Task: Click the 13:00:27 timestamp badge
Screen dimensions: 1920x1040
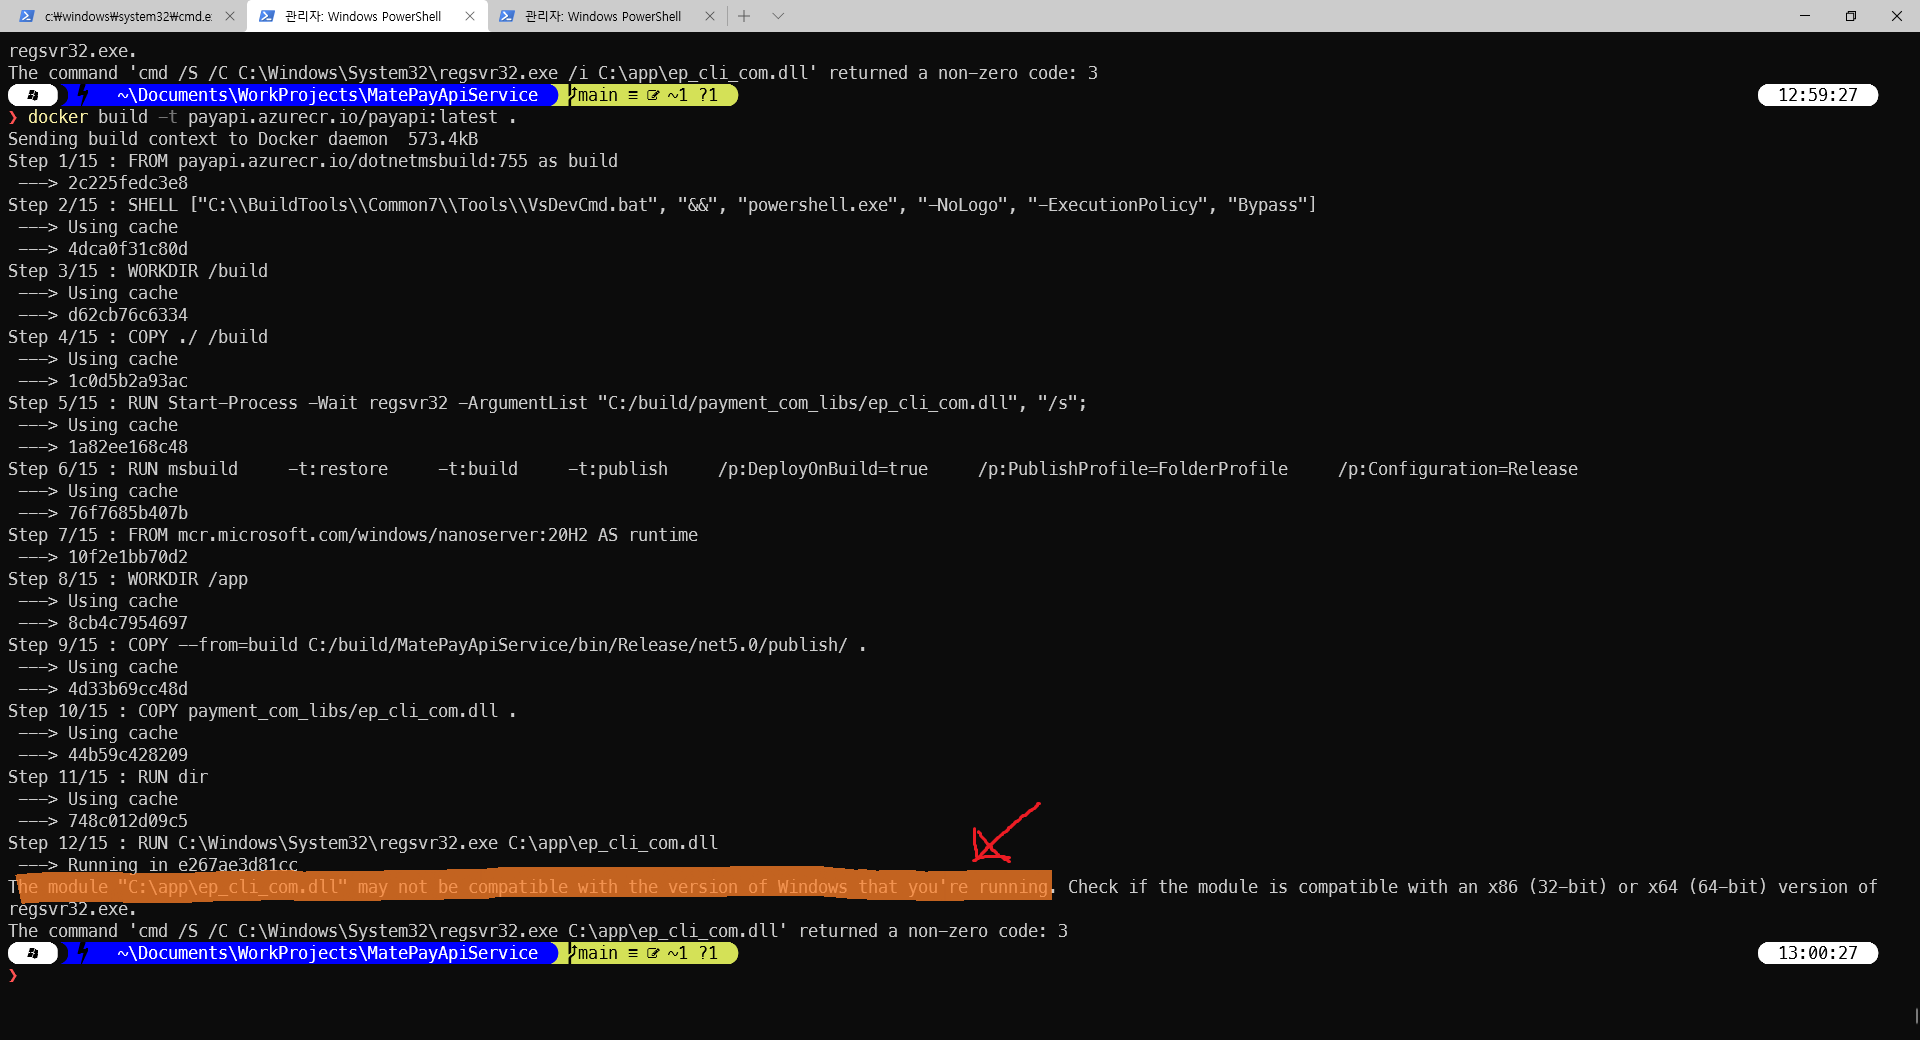Action: 1817,953
